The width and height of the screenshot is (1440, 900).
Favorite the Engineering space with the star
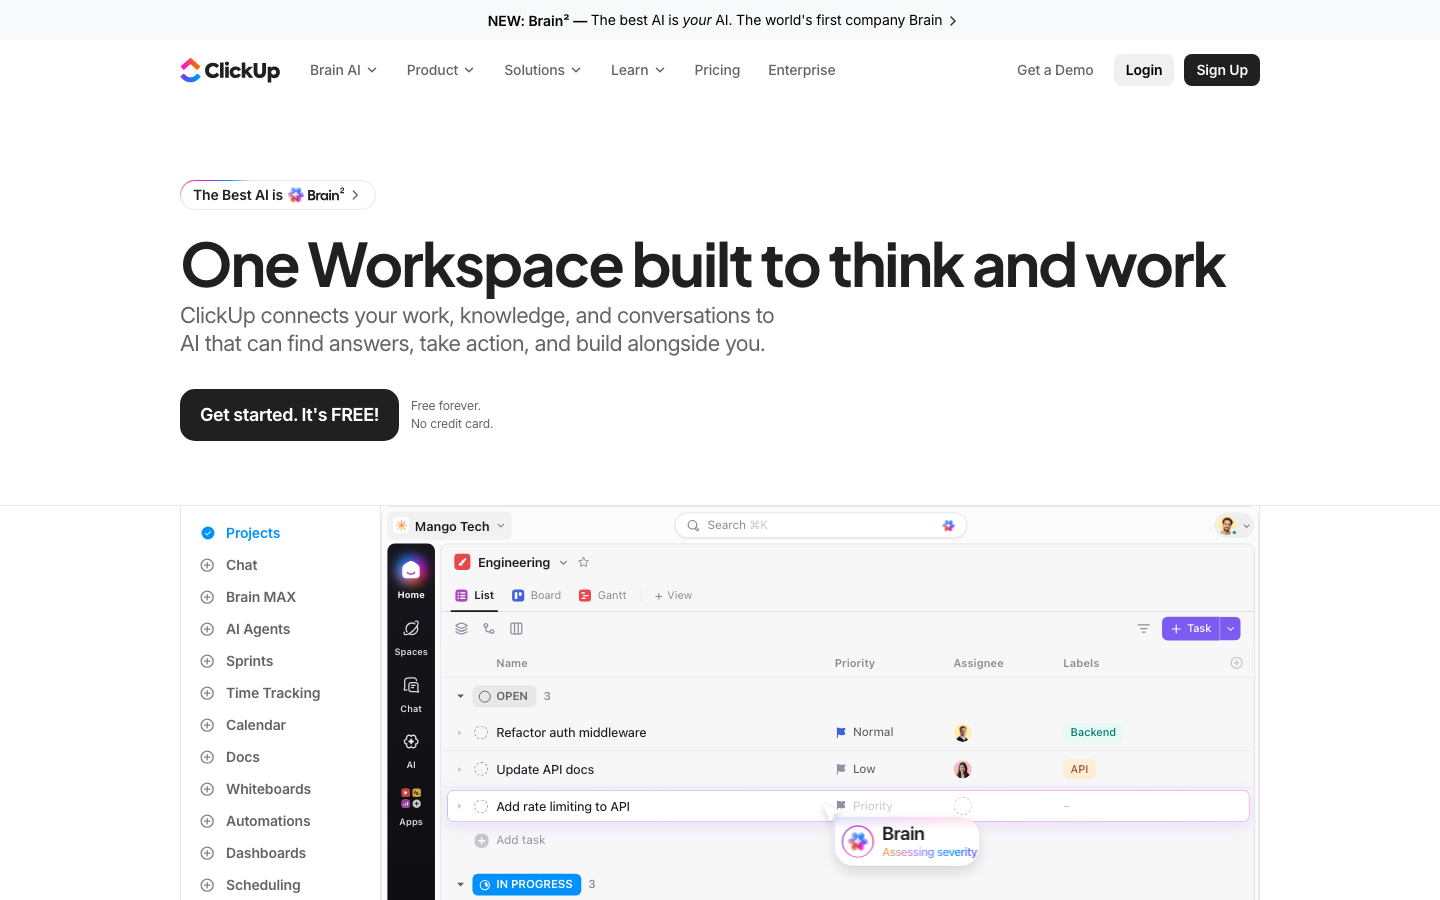[x=584, y=562]
